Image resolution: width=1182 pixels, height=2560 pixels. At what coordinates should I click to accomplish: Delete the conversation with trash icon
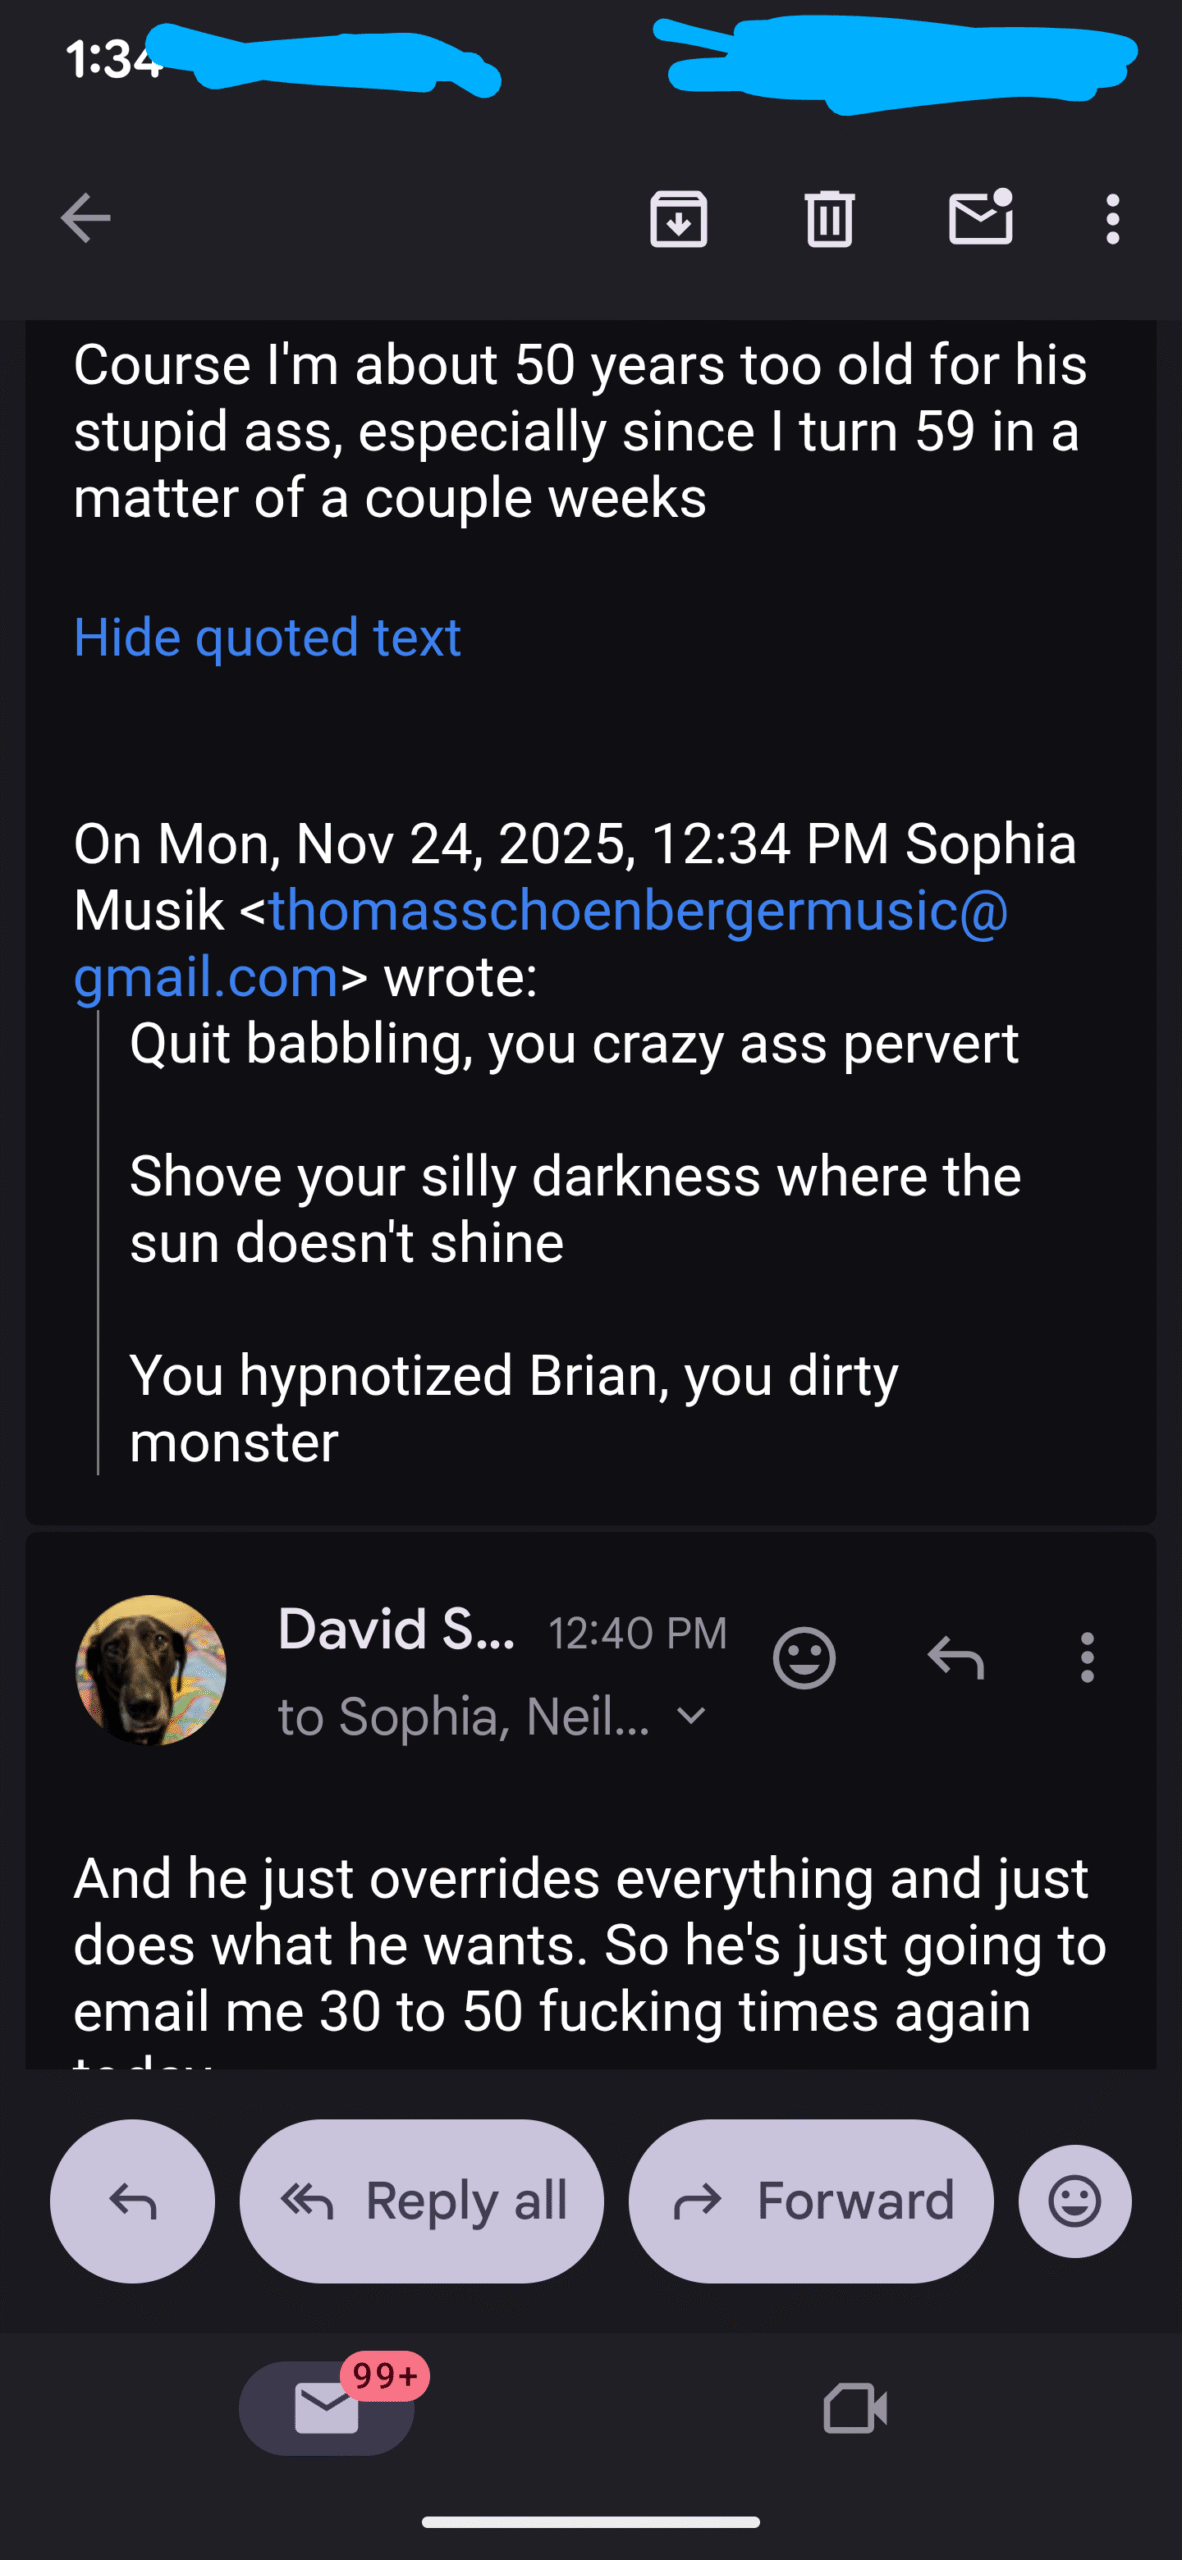[x=829, y=218]
